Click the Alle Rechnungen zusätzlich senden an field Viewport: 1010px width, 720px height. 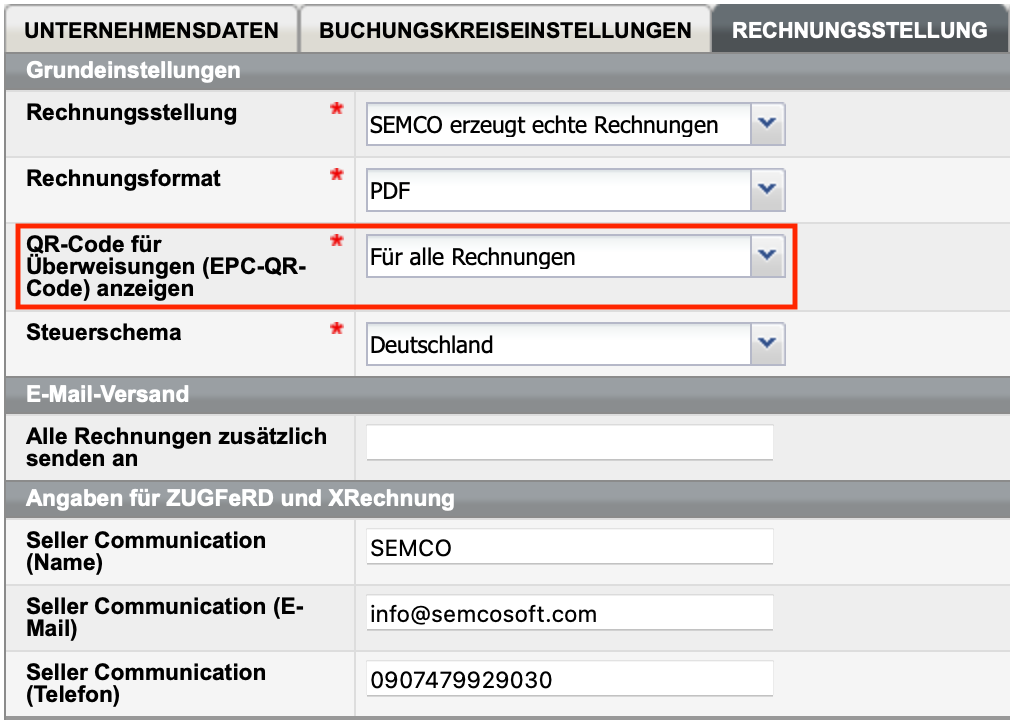pyautogui.click(x=568, y=441)
